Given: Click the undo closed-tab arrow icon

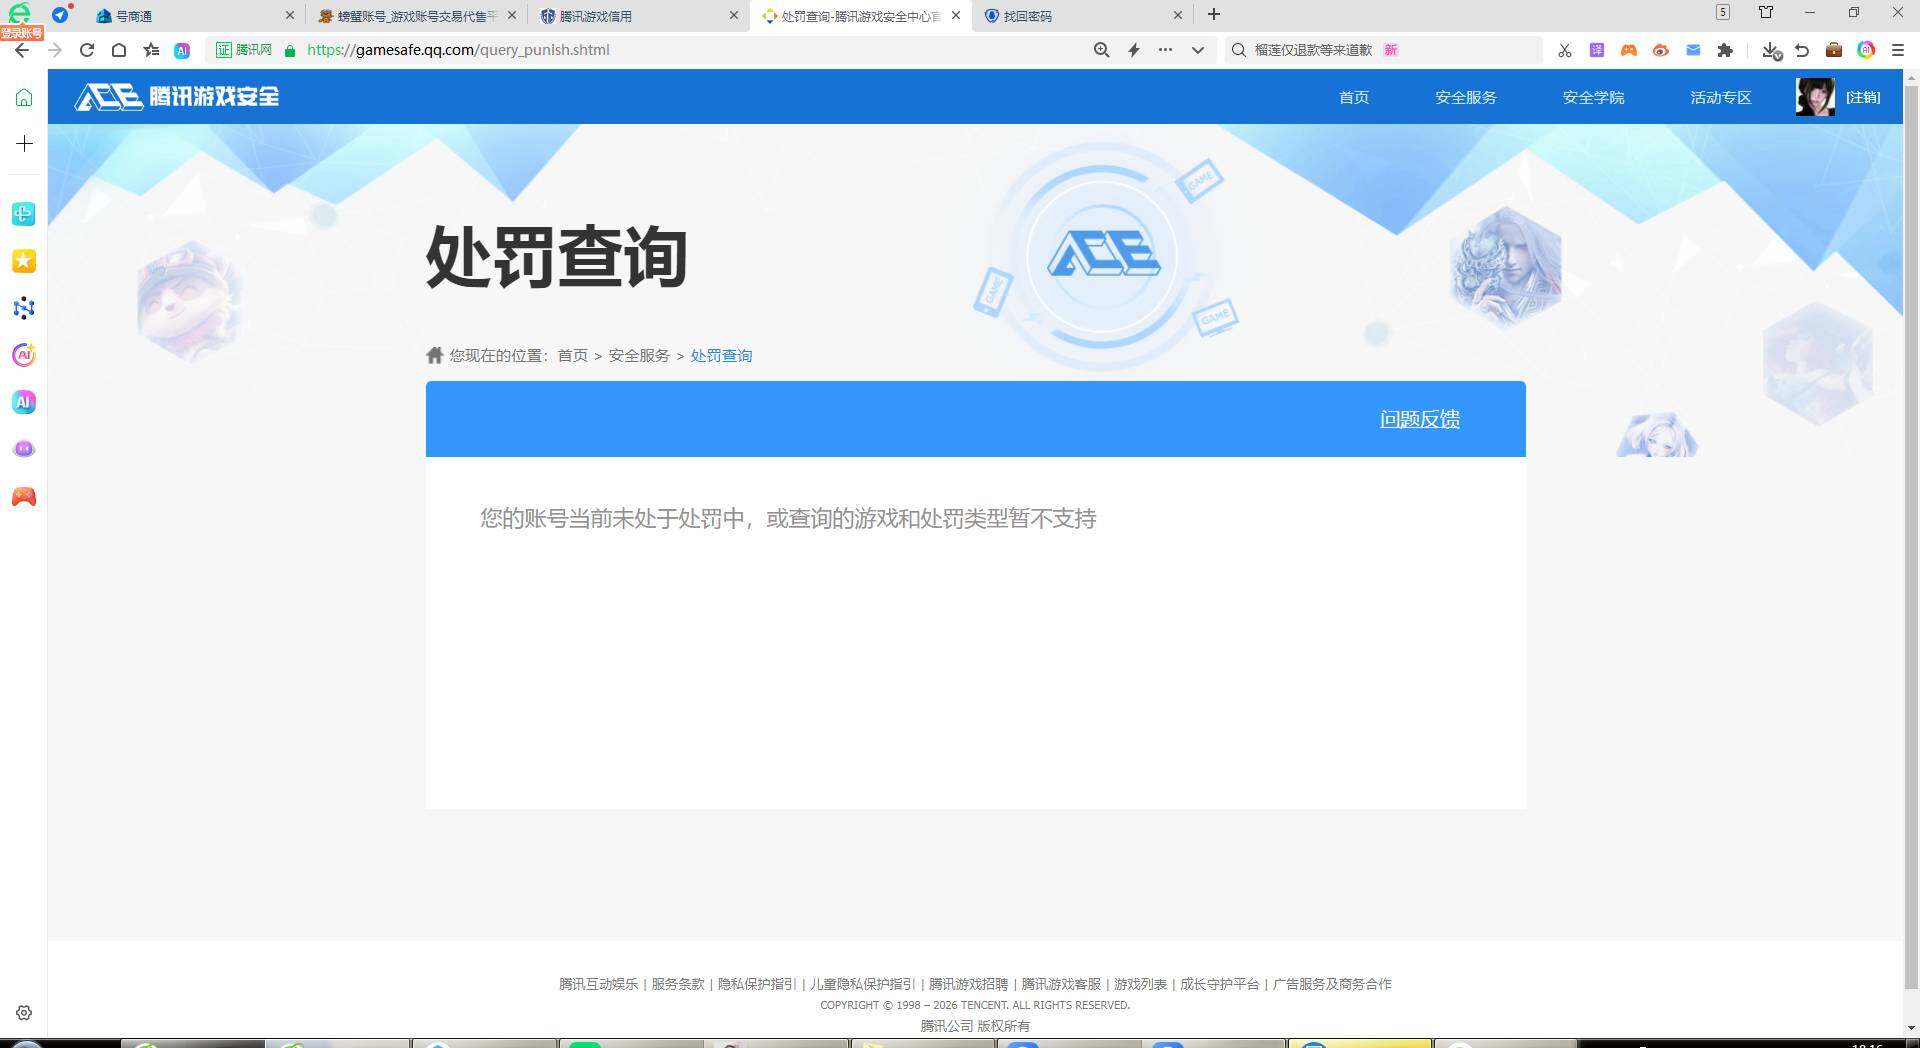Looking at the screenshot, I should coord(1803,50).
